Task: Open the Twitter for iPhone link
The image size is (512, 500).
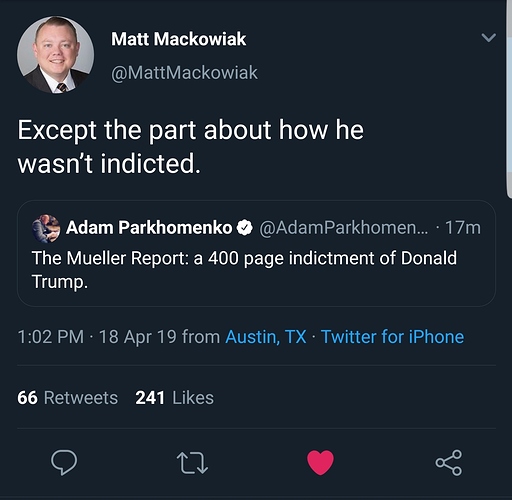Action: (x=392, y=337)
